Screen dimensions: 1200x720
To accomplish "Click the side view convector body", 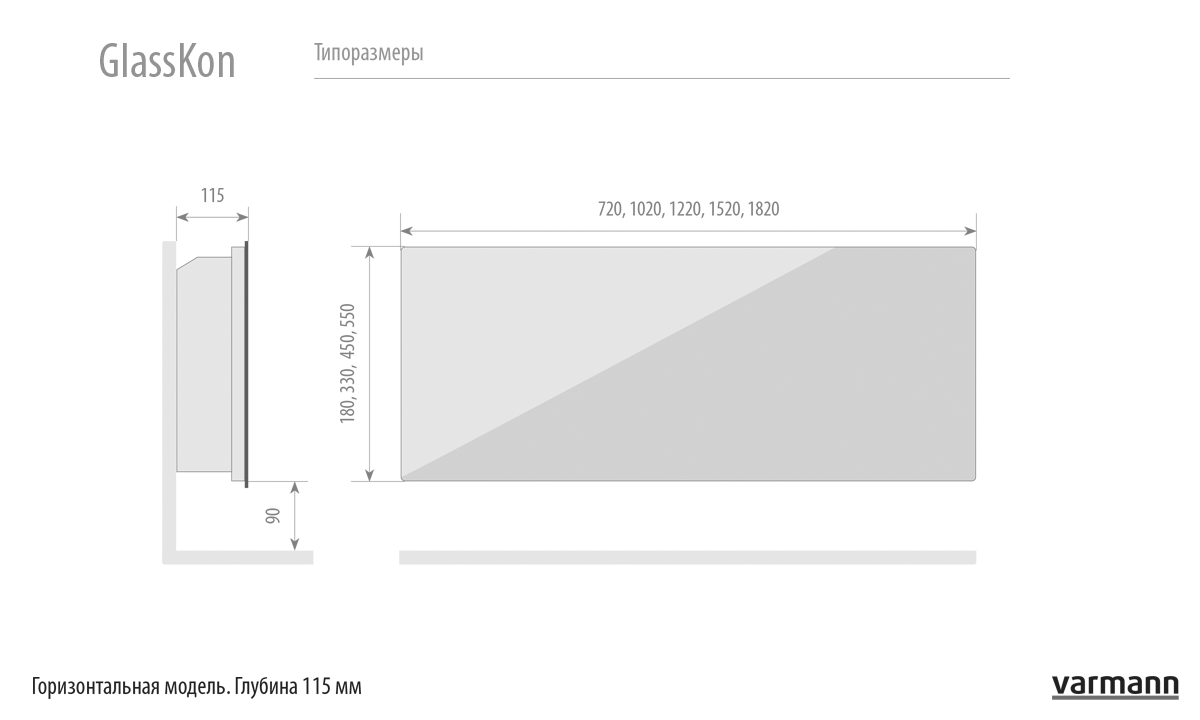I will click(x=204, y=363).
